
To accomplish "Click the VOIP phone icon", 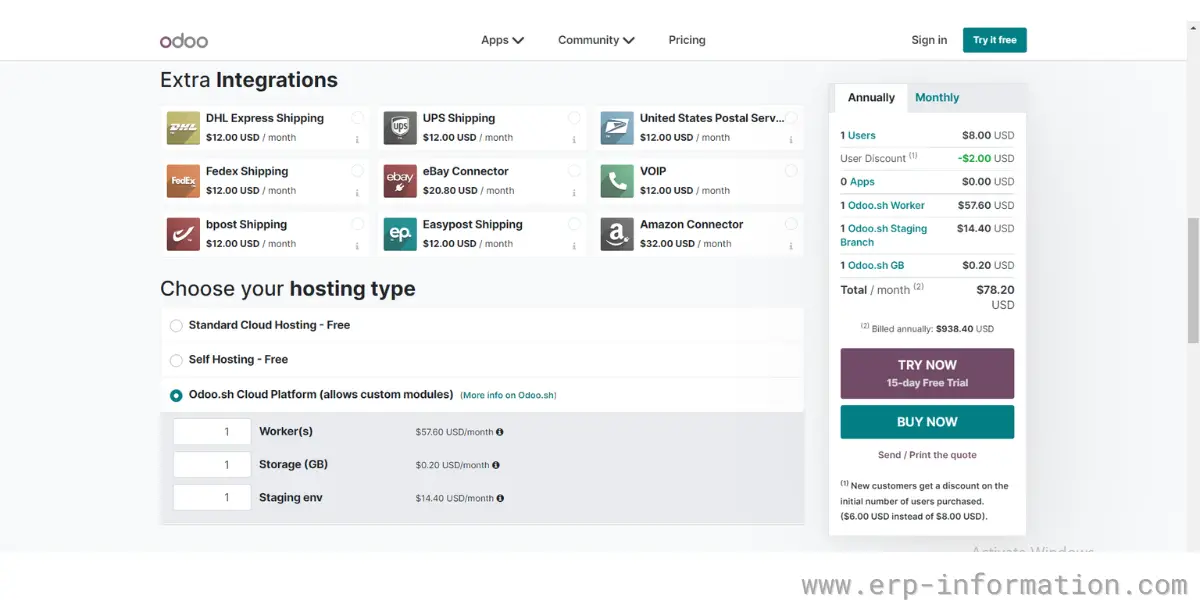I will (x=616, y=181).
